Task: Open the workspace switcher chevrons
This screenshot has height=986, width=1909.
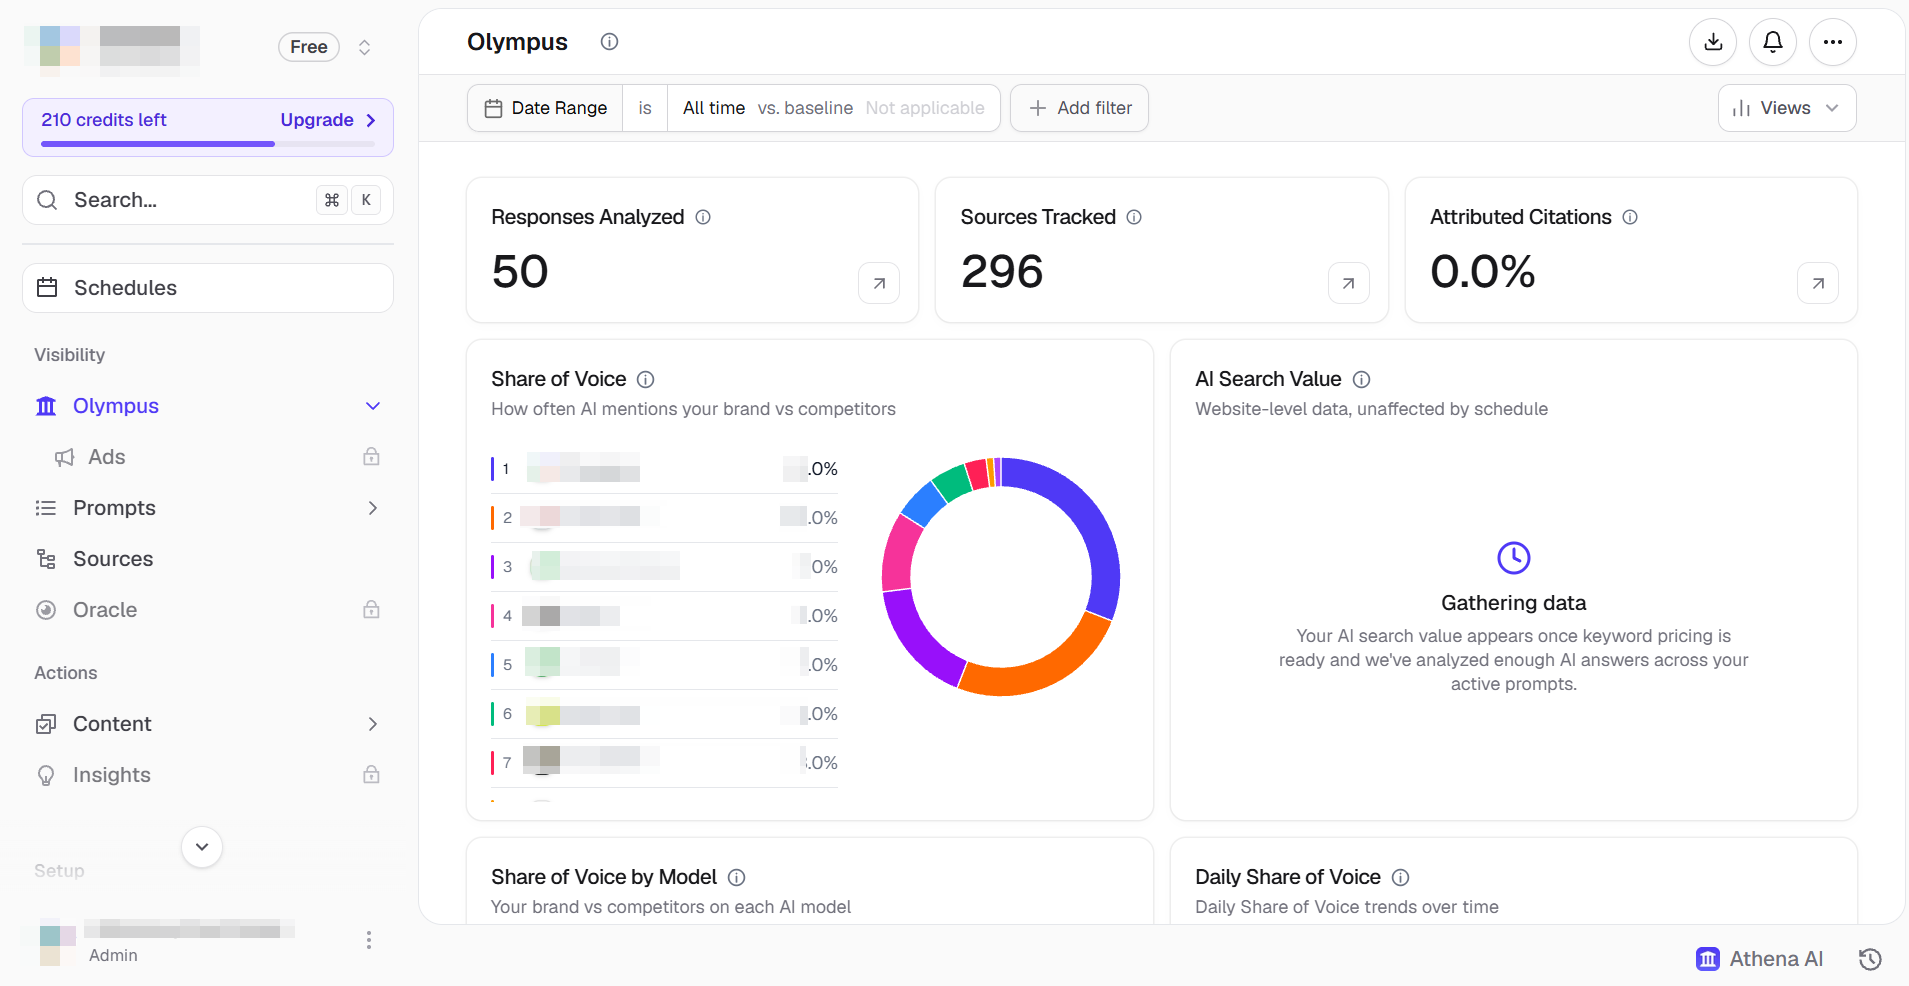Action: click(365, 47)
